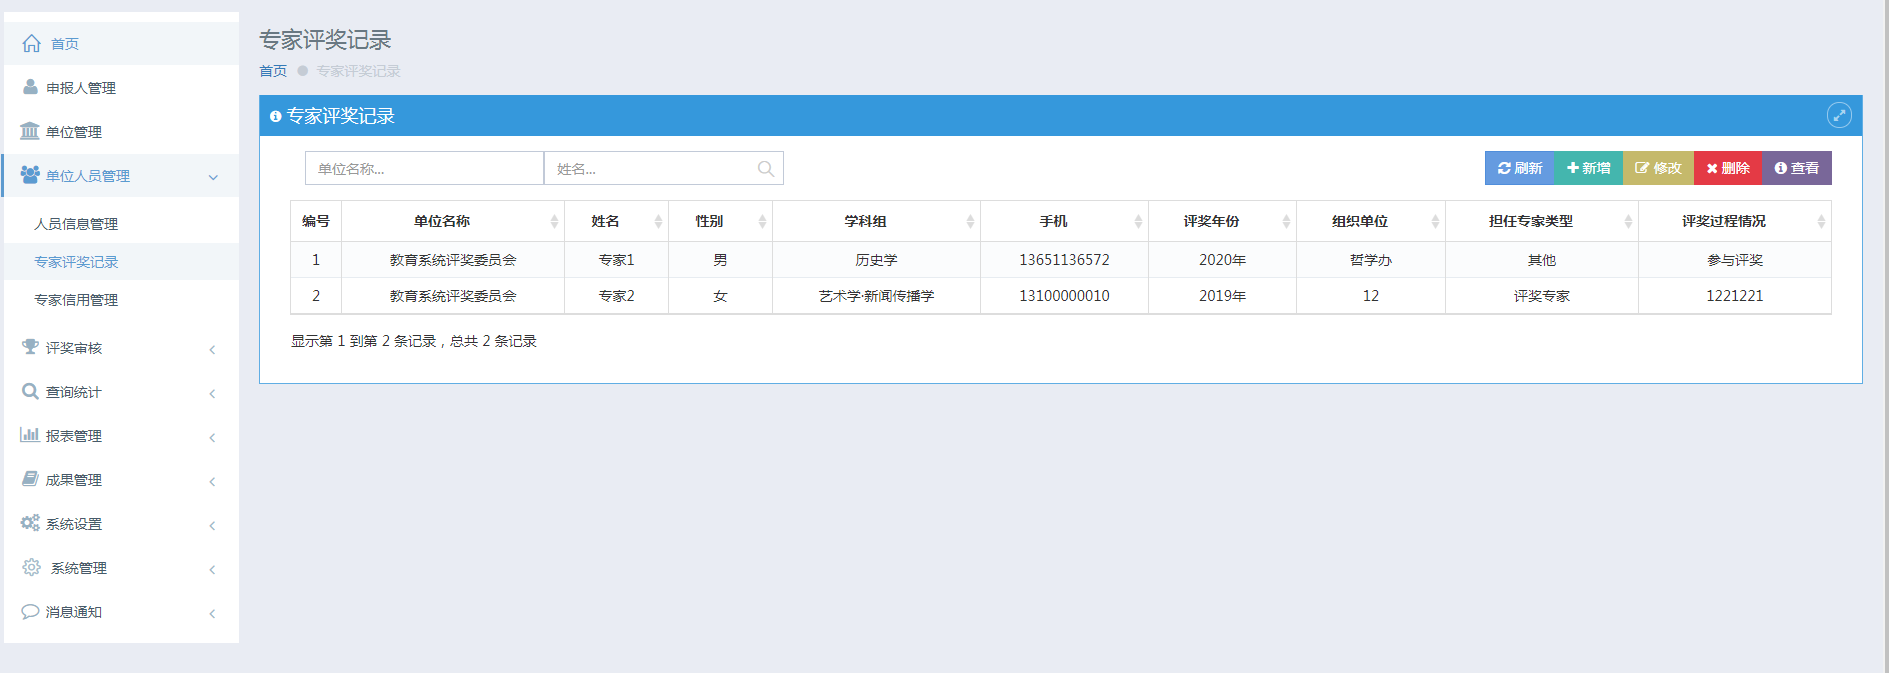Viewport: 1889px width, 673px height.
Task: Sort by the 组织单位 column arrows
Action: coord(1435,221)
